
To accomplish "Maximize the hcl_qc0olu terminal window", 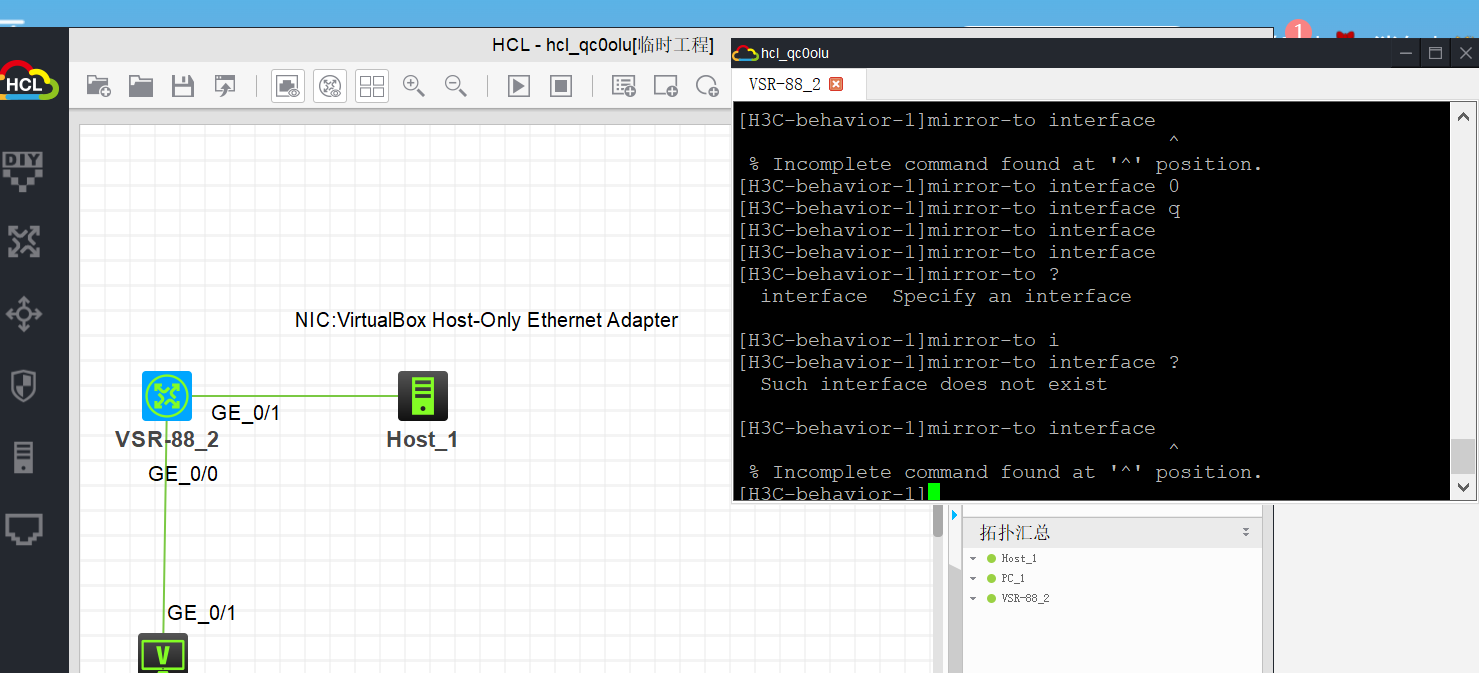I will (1436, 53).
